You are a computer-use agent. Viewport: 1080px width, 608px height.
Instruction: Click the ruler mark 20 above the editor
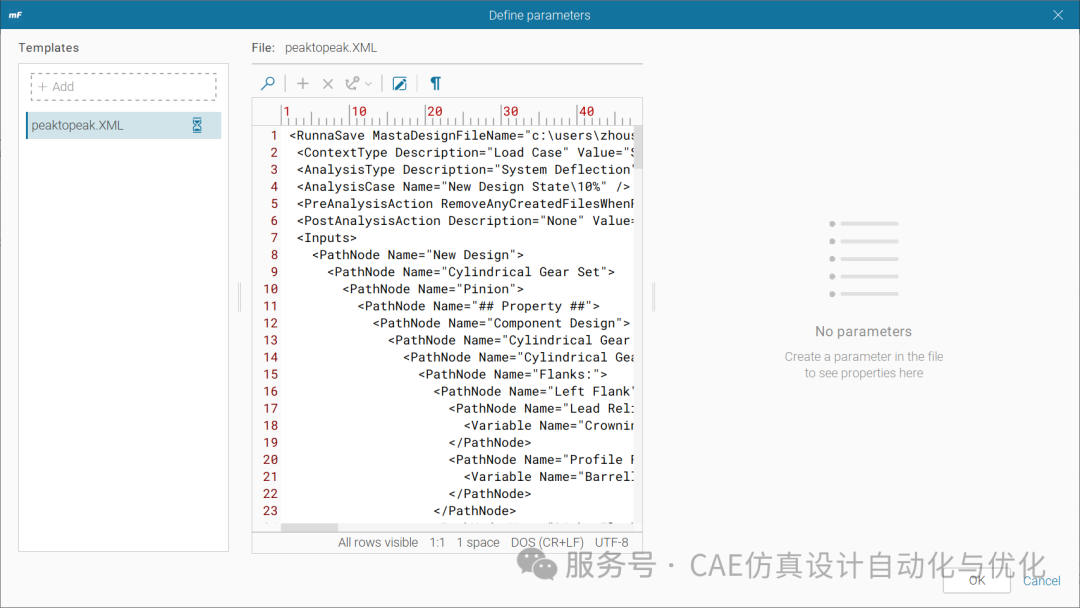tap(434, 112)
